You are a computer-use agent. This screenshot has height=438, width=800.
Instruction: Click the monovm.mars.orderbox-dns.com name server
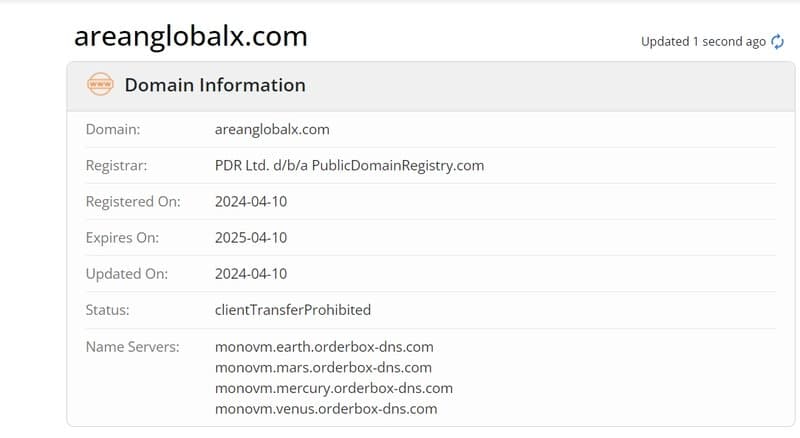tap(323, 368)
